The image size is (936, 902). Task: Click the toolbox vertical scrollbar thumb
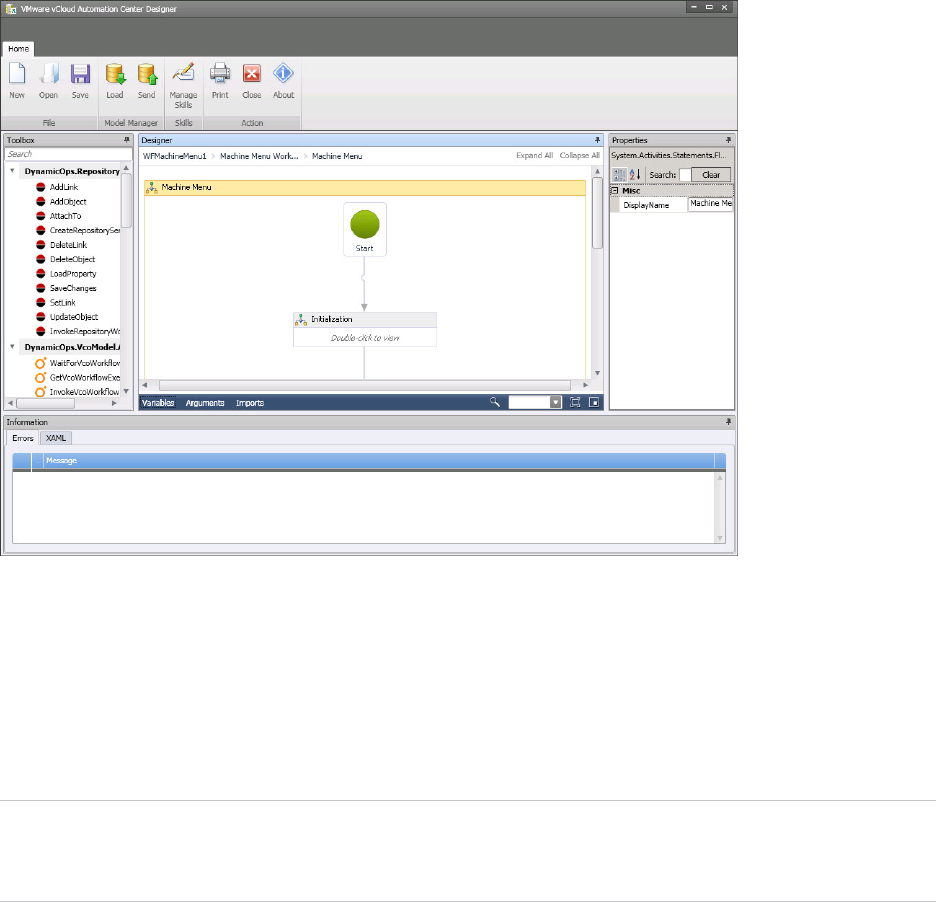click(126, 201)
